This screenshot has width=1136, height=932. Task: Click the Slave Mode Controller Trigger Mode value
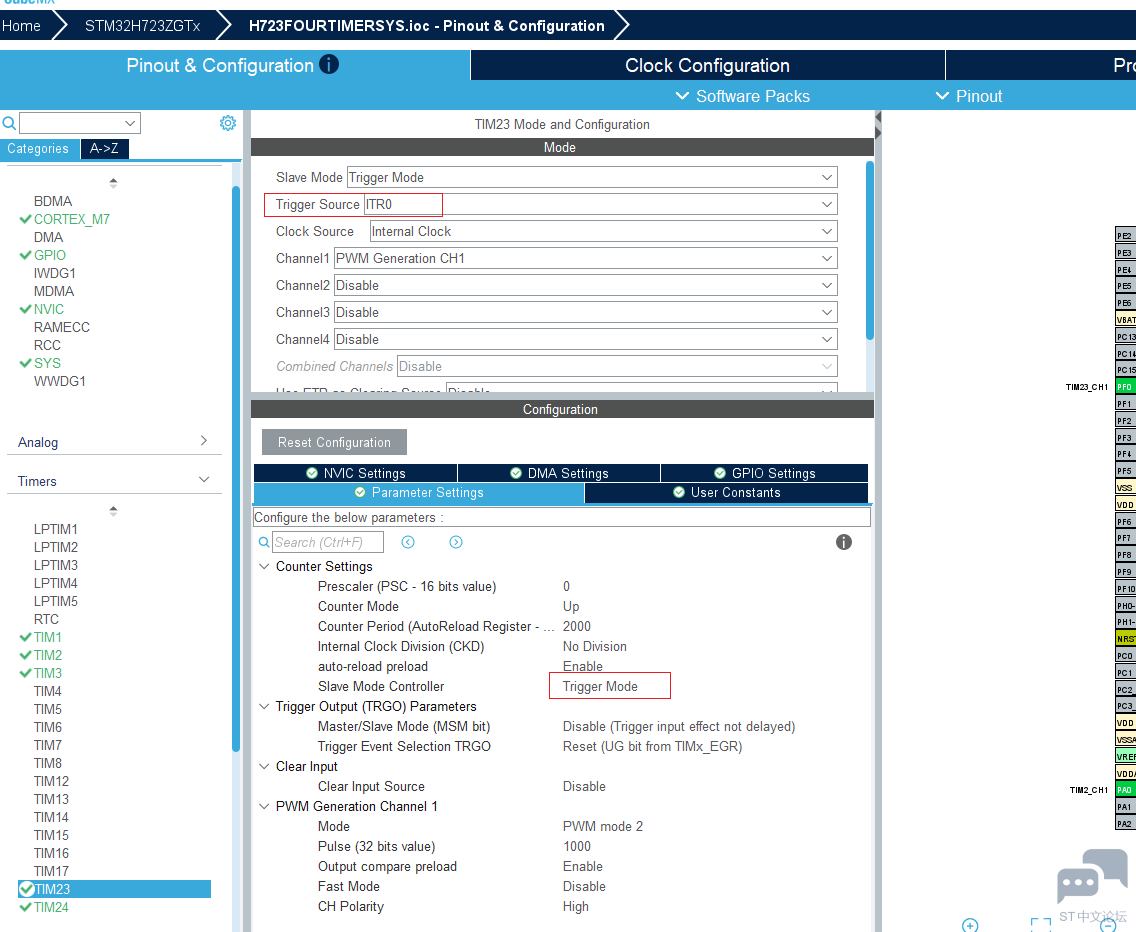[601, 686]
